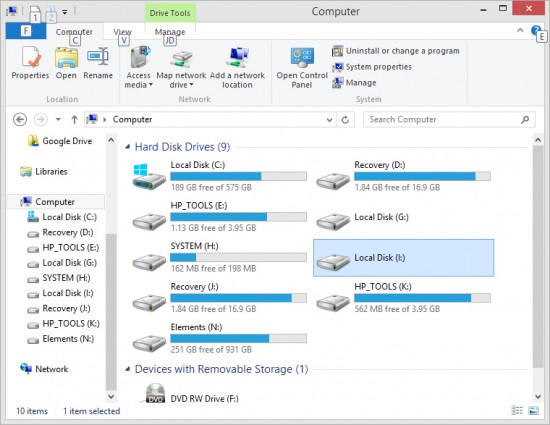Viewport: 550px width, 425px height.
Task: Select the SYSTEM (H:) drive icon
Action: click(x=149, y=262)
